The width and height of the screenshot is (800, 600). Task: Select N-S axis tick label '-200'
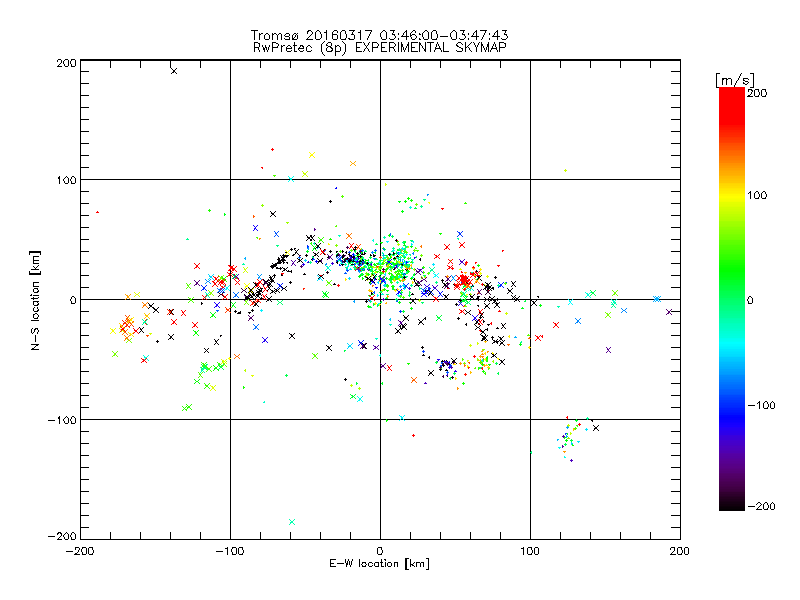(62, 536)
